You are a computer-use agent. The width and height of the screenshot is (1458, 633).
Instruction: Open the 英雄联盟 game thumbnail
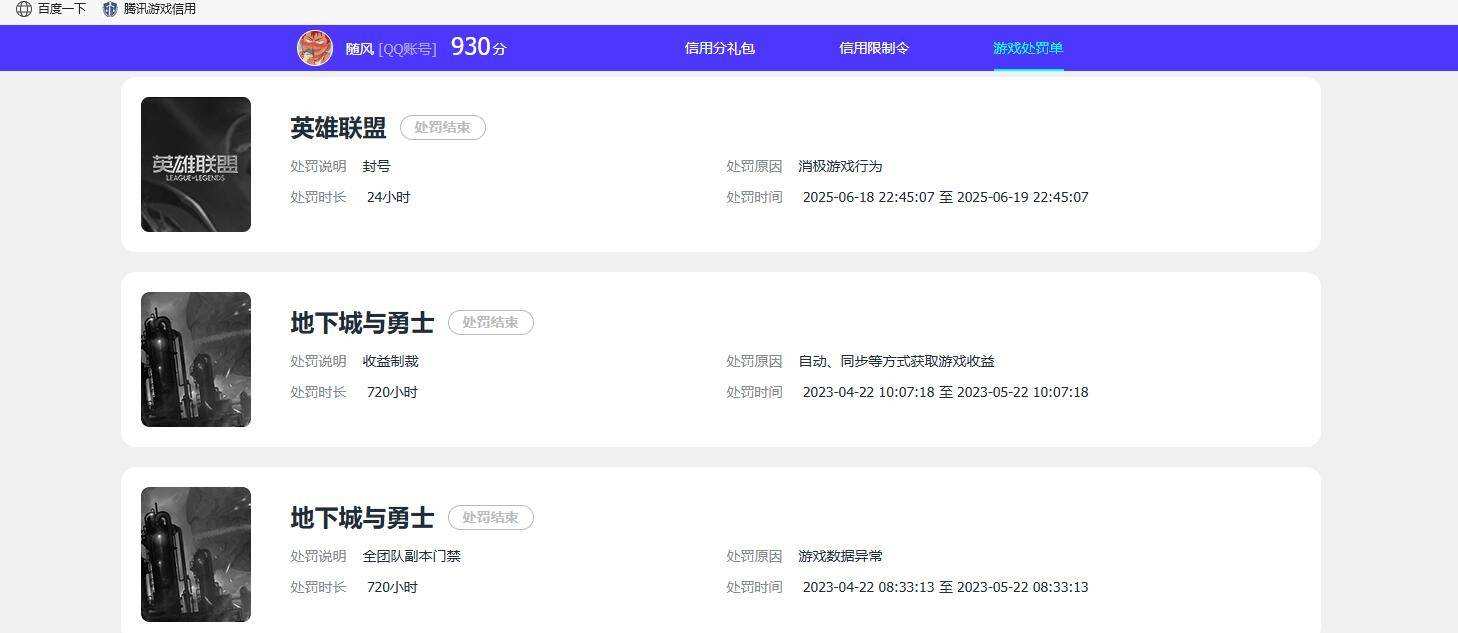(196, 164)
